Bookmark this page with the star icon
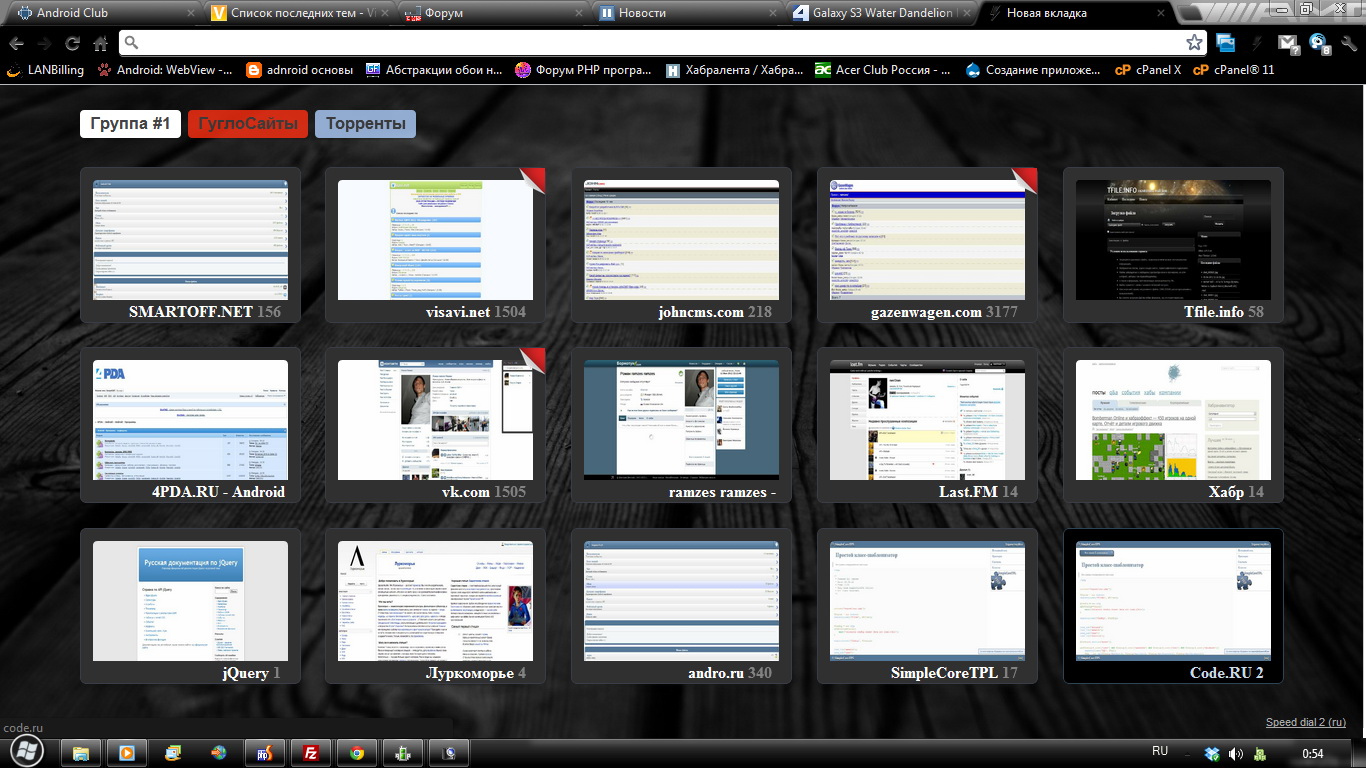The height and width of the screenshot is (768, 1366). pyautogui.click(x=1194, y=43)
